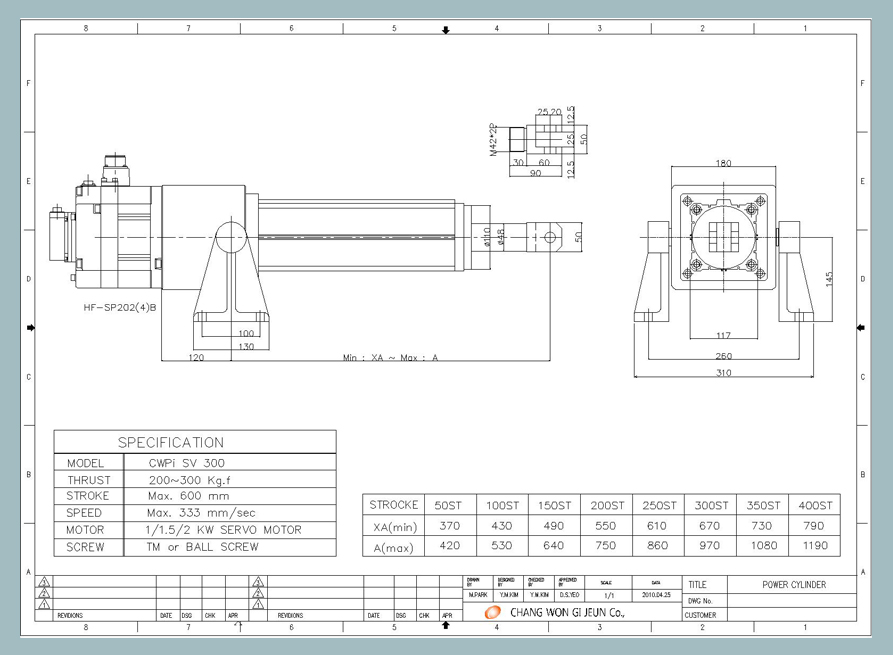The height and width of the screenshot is (655, 893).
Task: Select the HF-SP202(4)B motor label
Action: [120, 308]
